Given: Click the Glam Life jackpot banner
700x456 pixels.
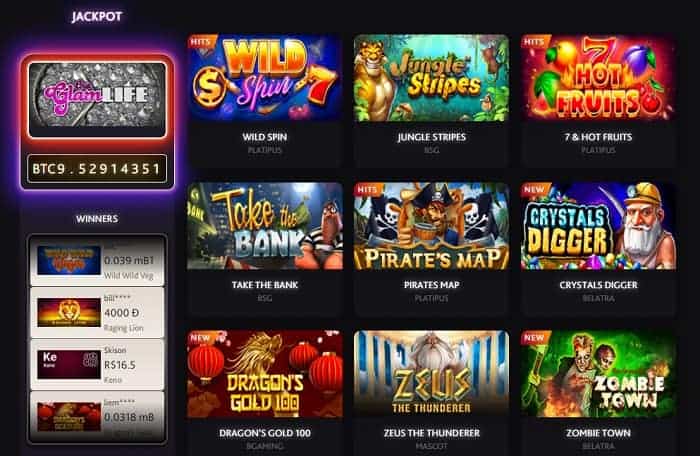Looking at the screenshot, I should [97, 100].
